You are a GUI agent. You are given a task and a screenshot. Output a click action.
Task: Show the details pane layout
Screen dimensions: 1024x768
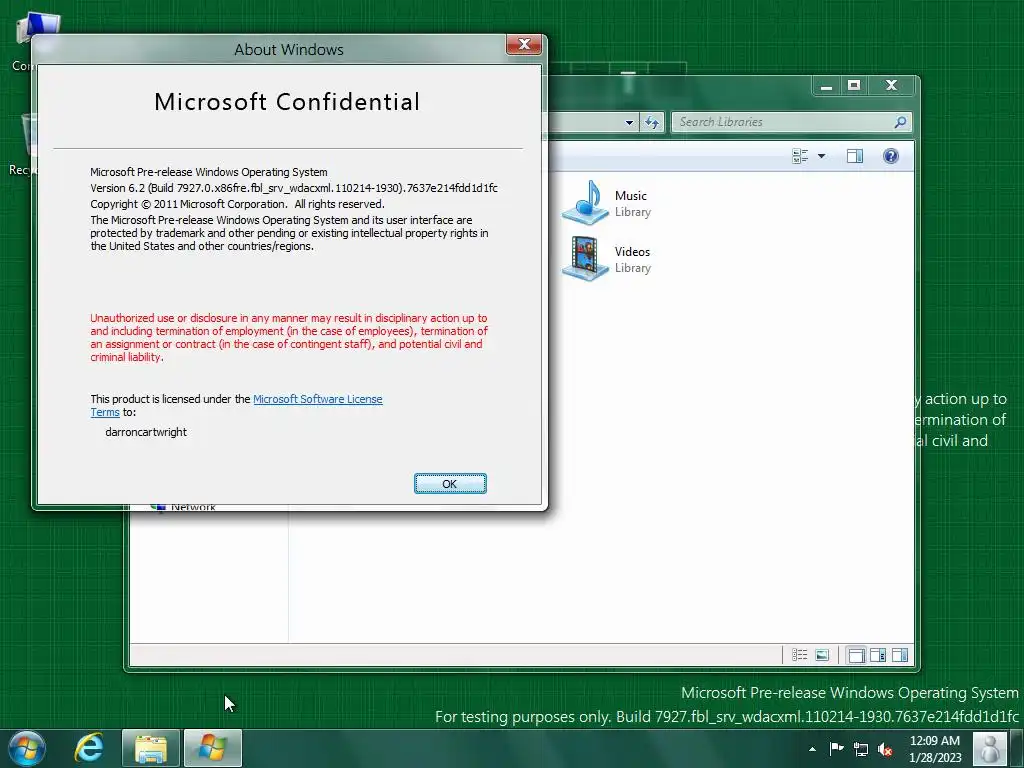click(878, 655)
